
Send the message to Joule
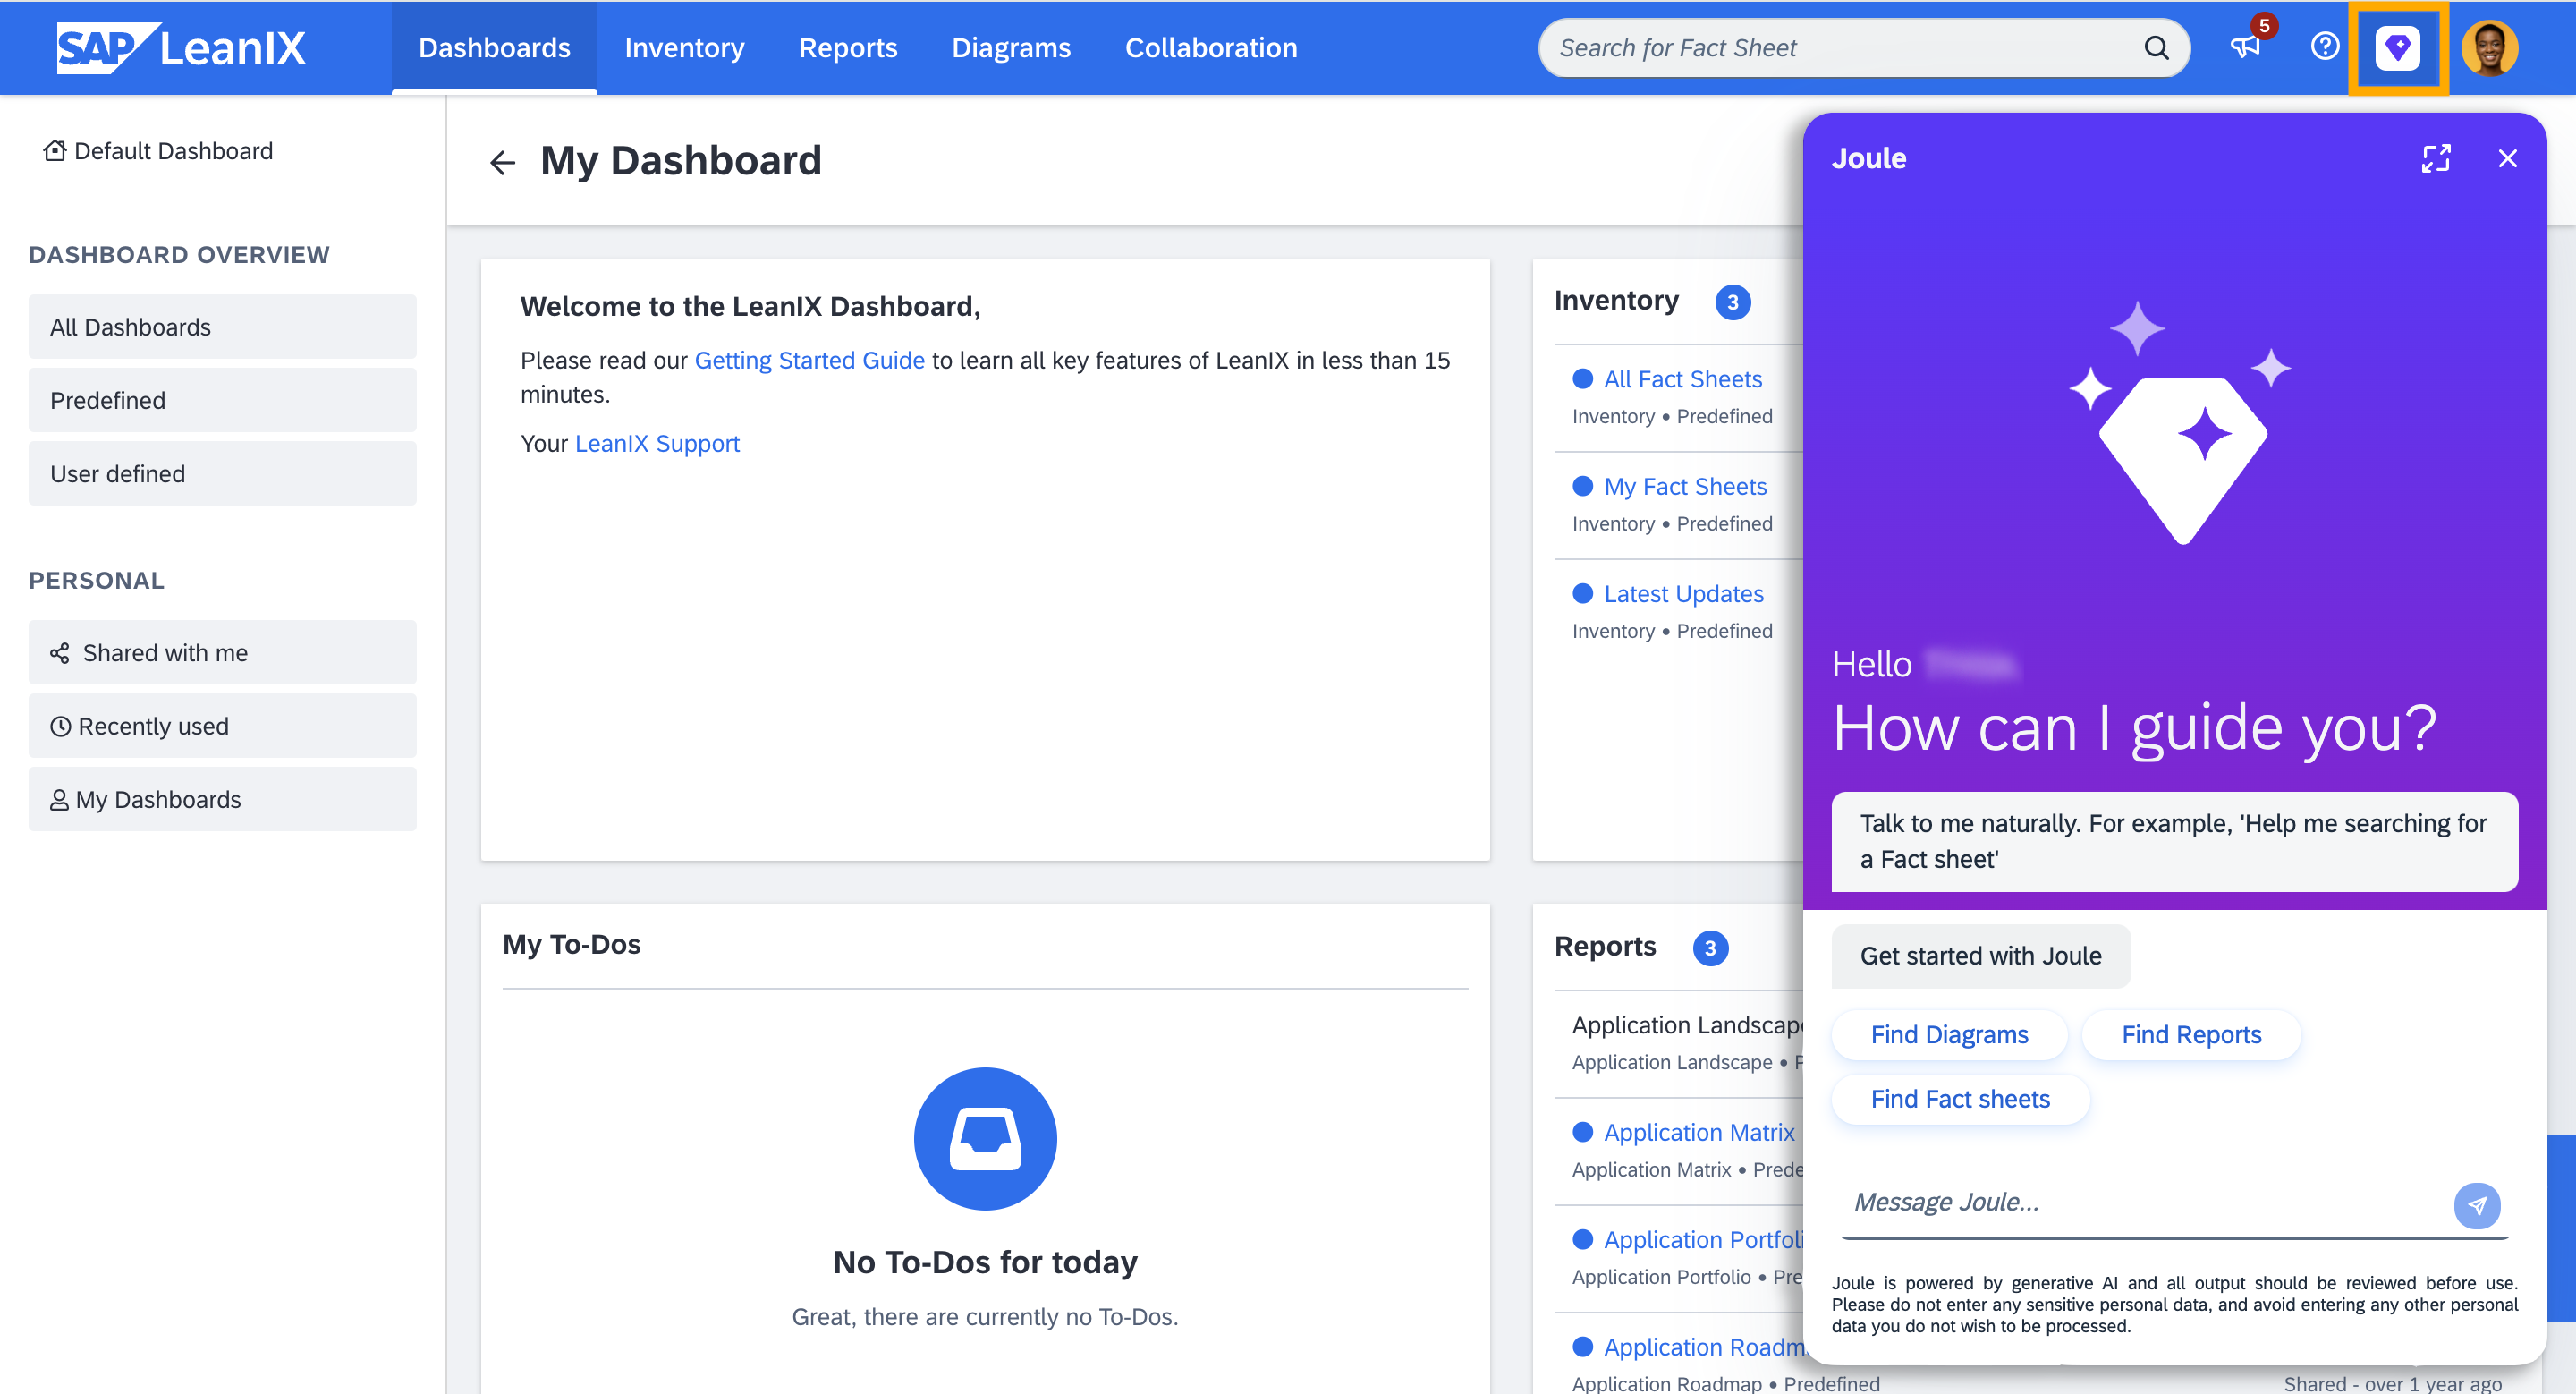pyautogui.click(x=2476, y=1205)
